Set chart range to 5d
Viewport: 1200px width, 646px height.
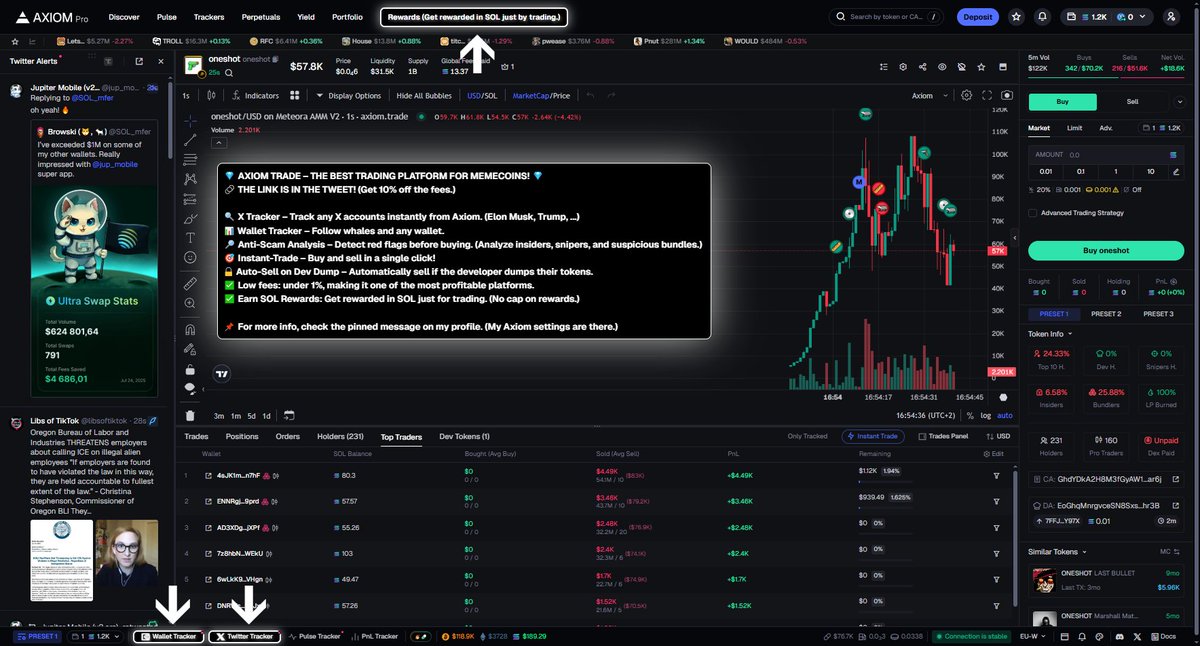tap(250, 415)
